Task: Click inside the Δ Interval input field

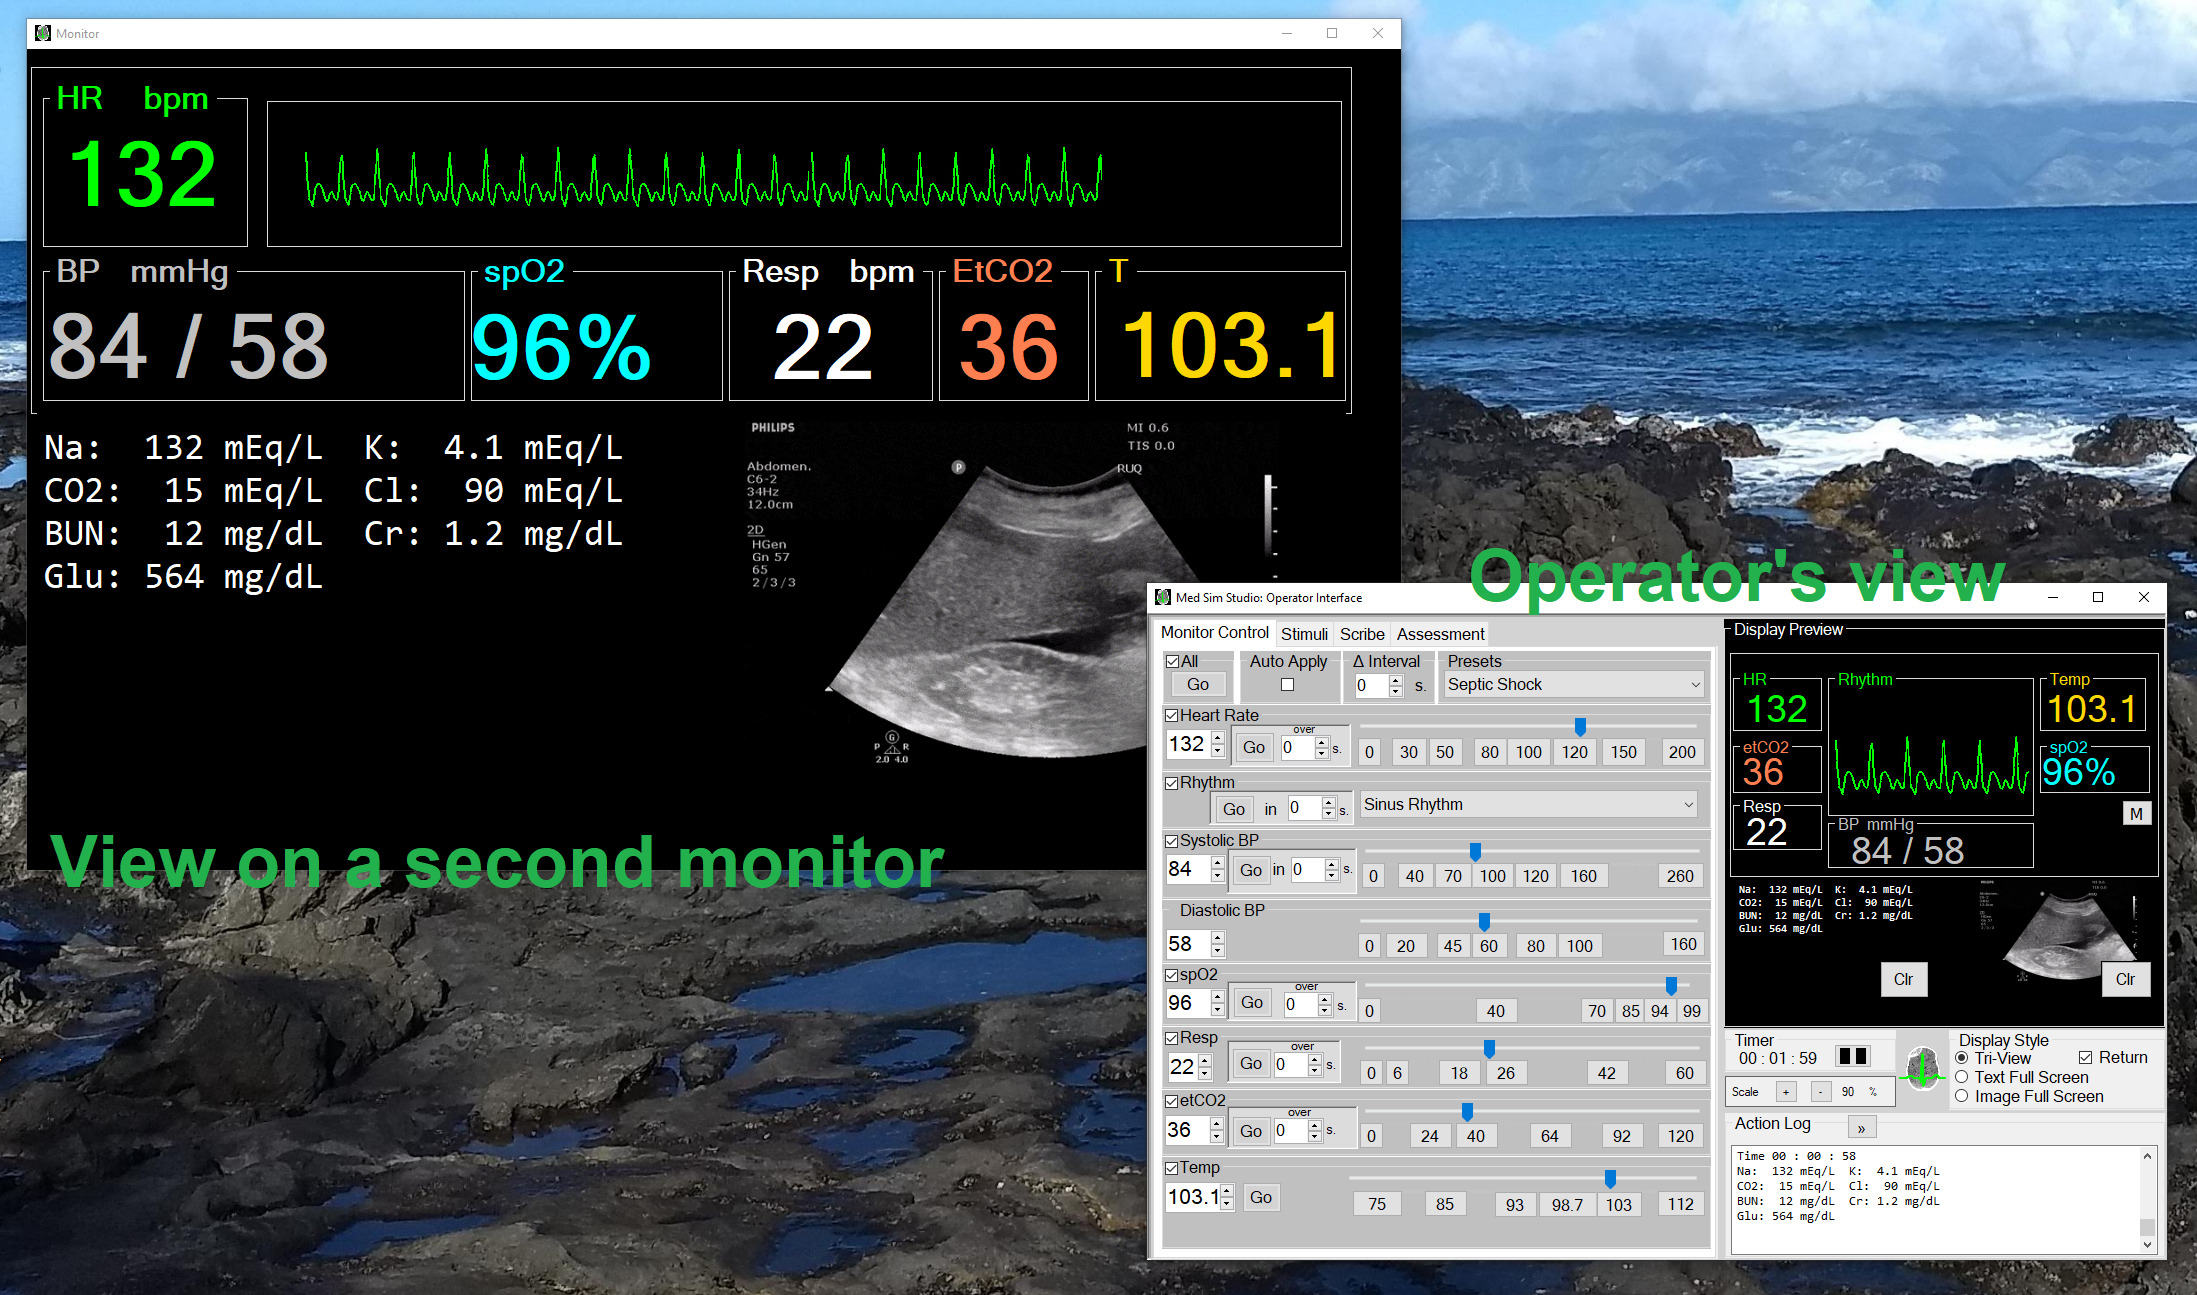Action: click(1371, 686)
